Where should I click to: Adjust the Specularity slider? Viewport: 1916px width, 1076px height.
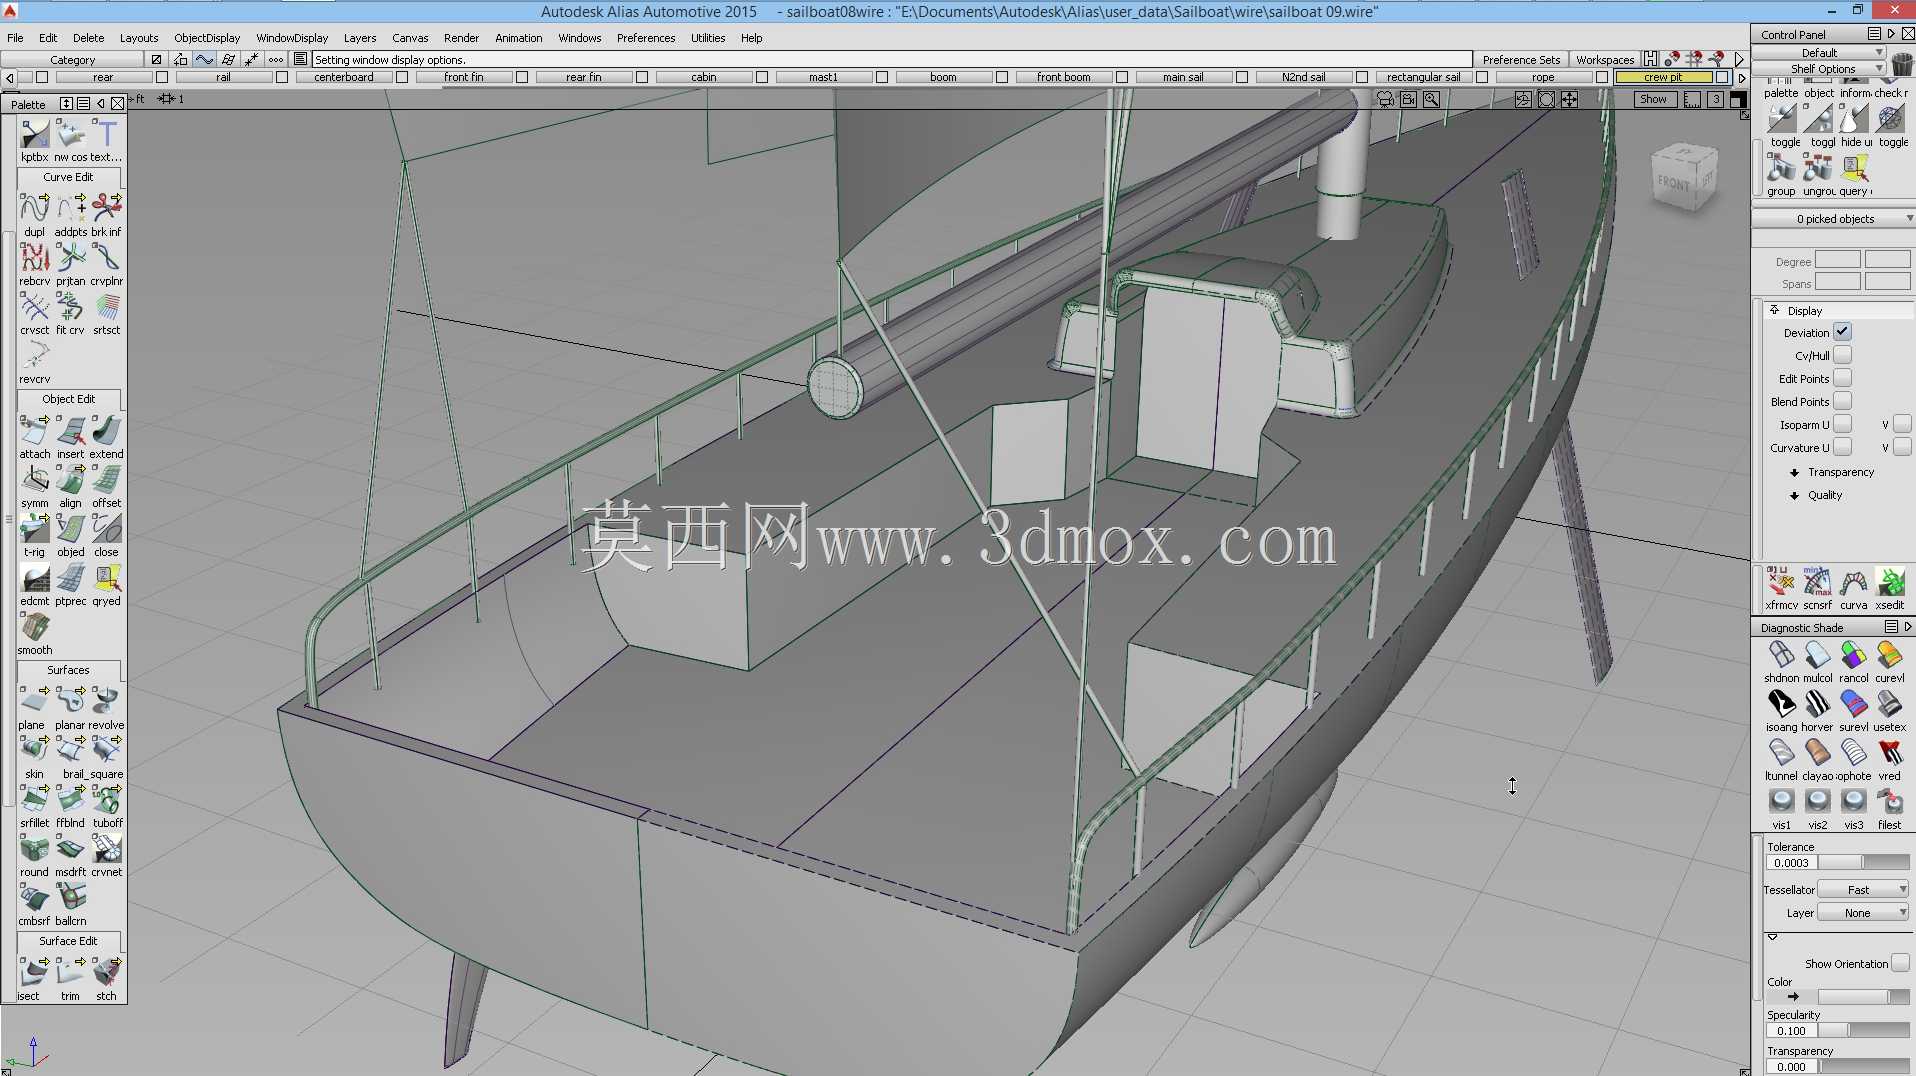(1864, 1030)
